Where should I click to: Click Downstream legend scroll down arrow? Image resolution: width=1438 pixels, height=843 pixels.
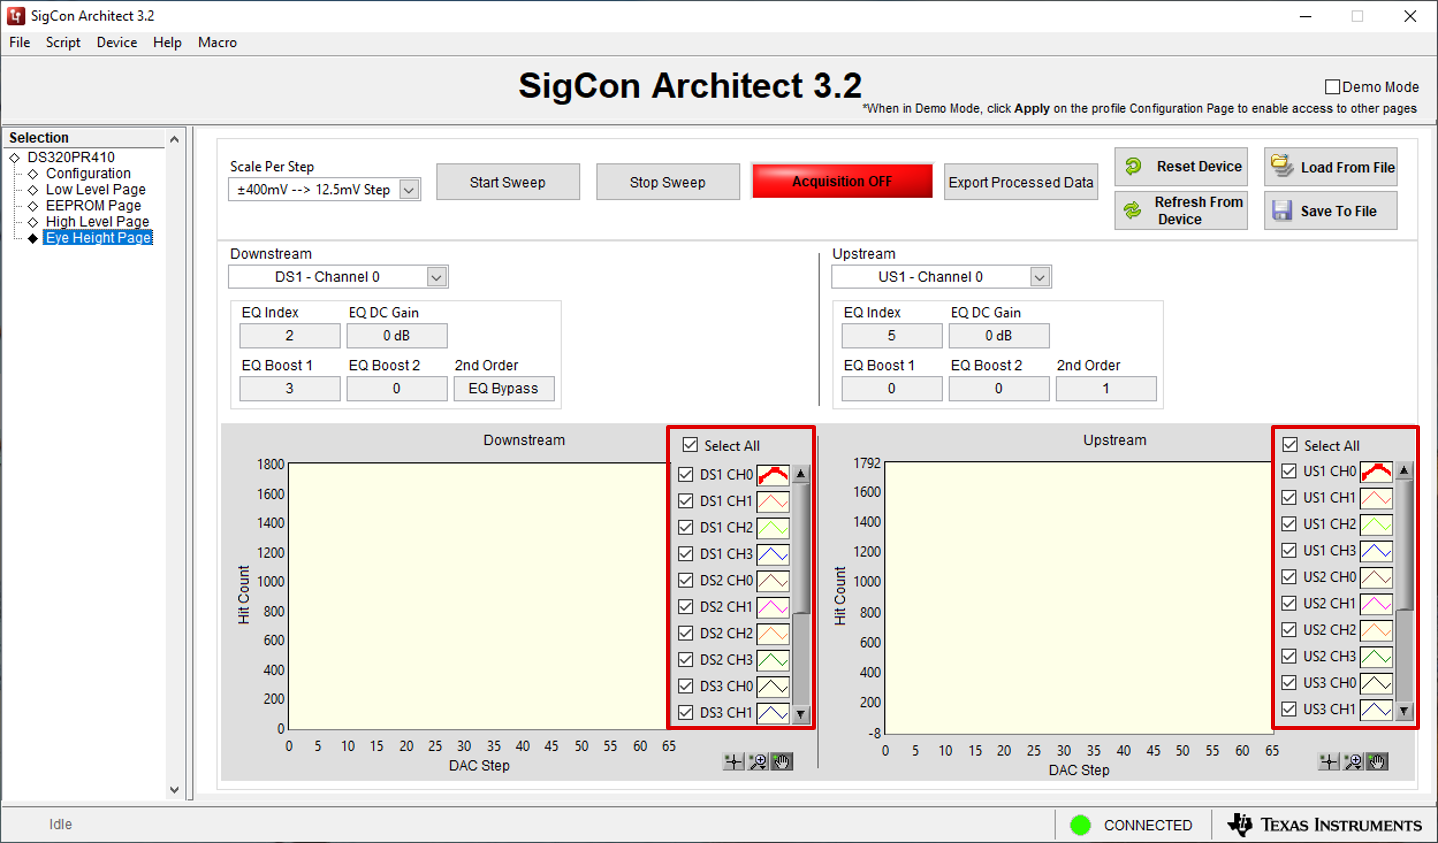coord(801,714)
